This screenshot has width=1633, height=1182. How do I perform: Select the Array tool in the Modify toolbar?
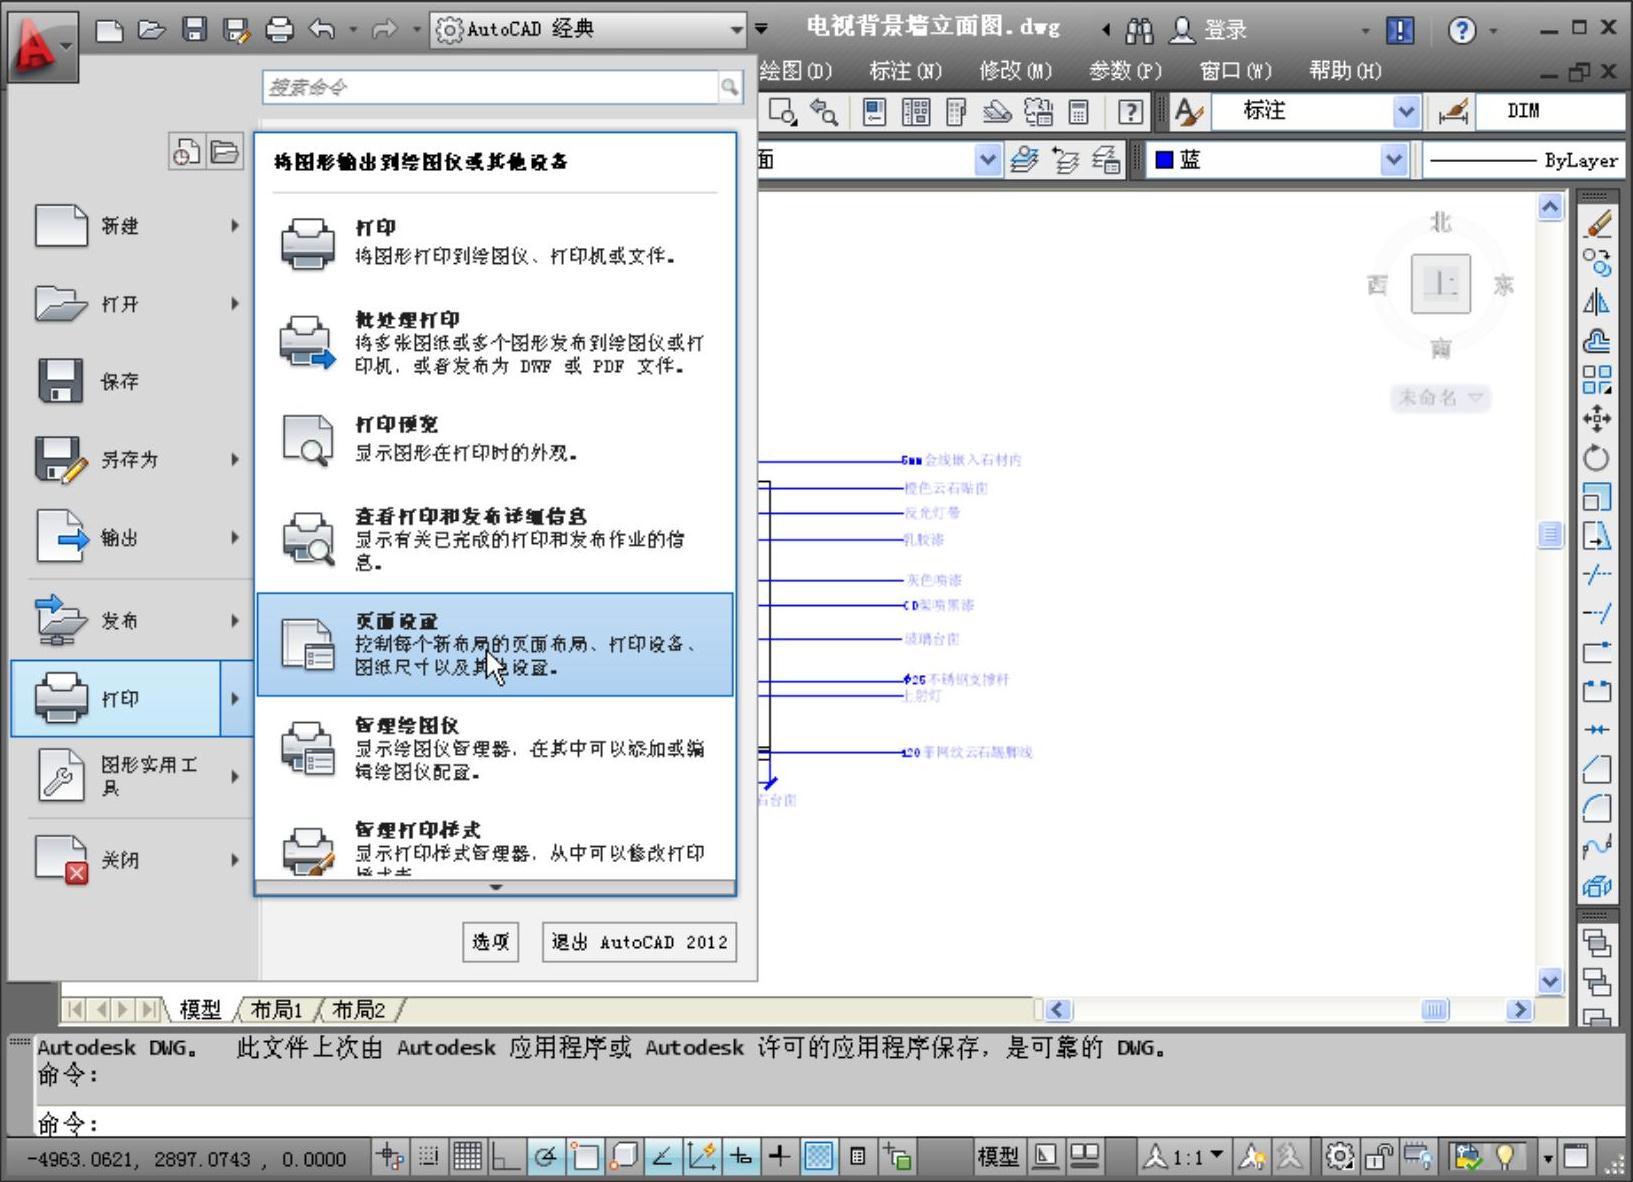pos(1597,380)
